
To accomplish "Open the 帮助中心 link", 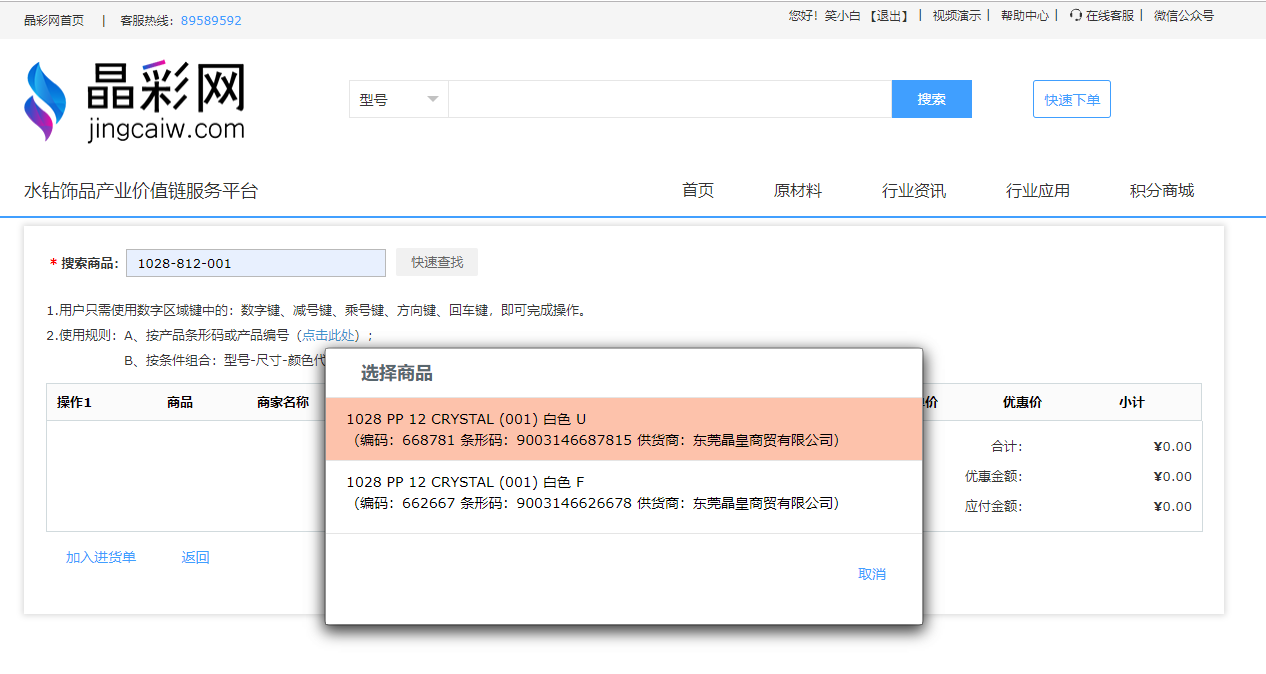I will point(1024,16).
